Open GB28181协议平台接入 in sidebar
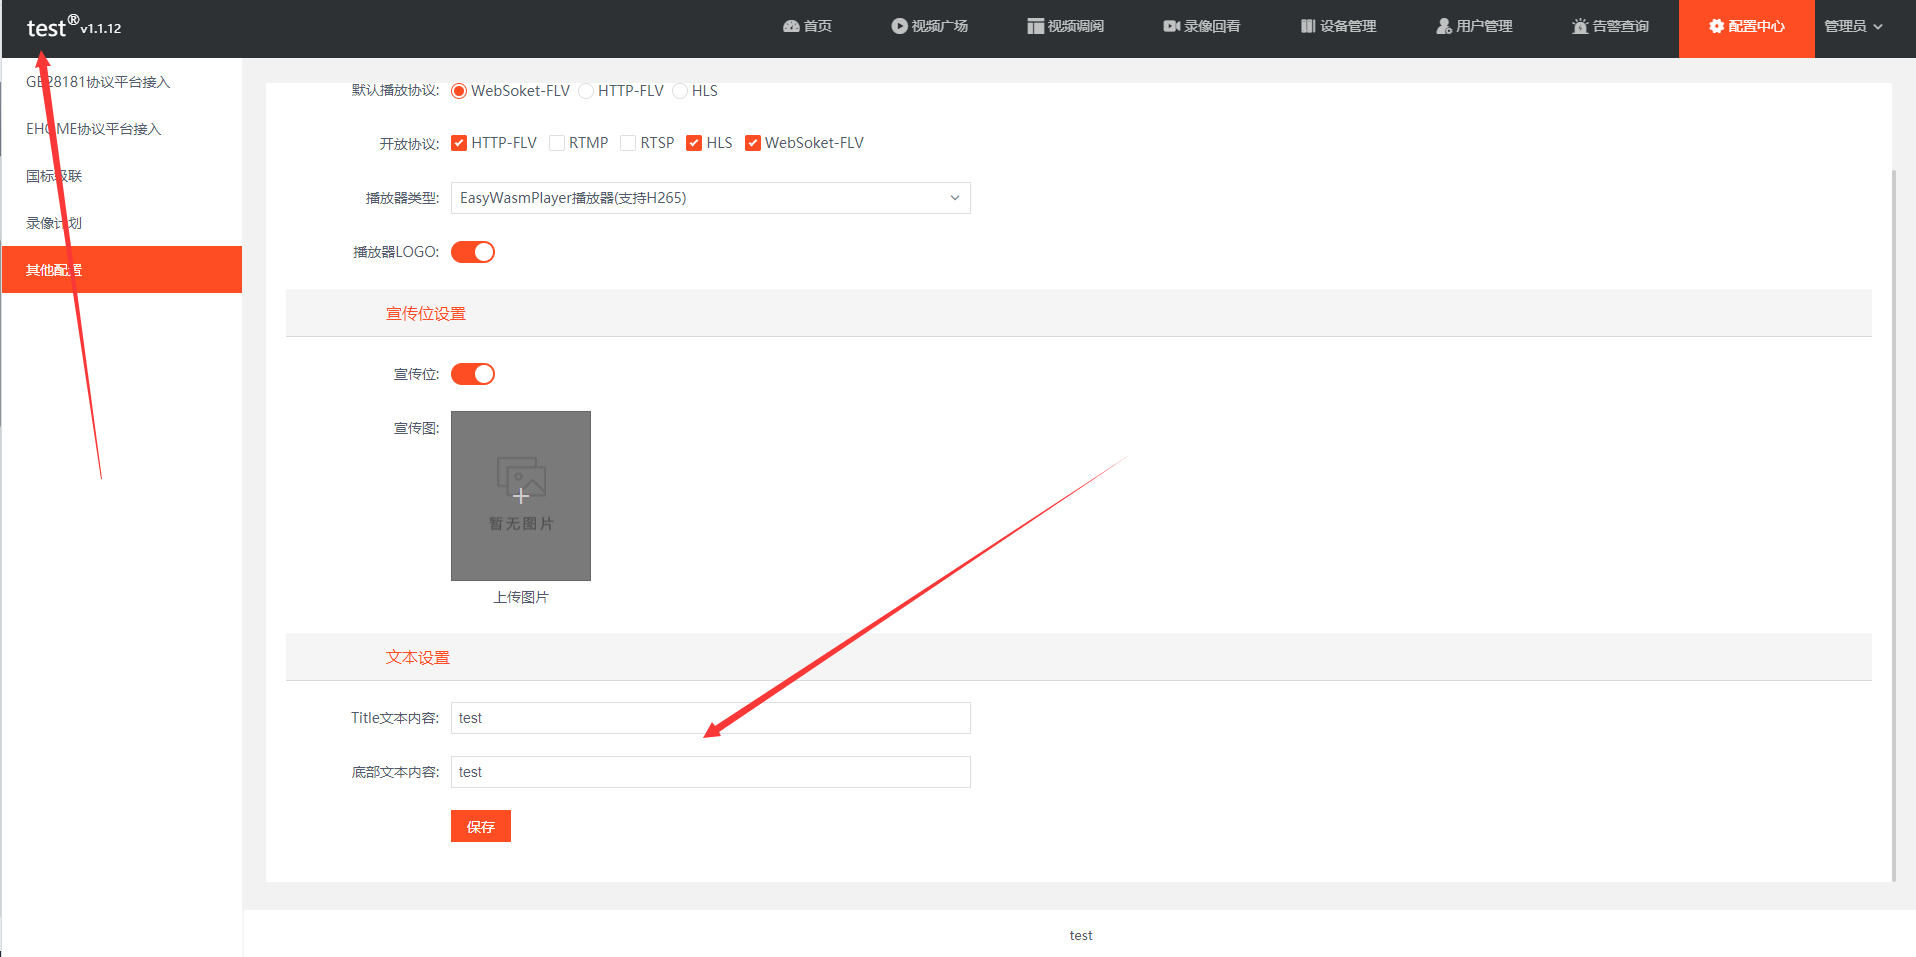The image size is (1916, 957). (98, 82)
